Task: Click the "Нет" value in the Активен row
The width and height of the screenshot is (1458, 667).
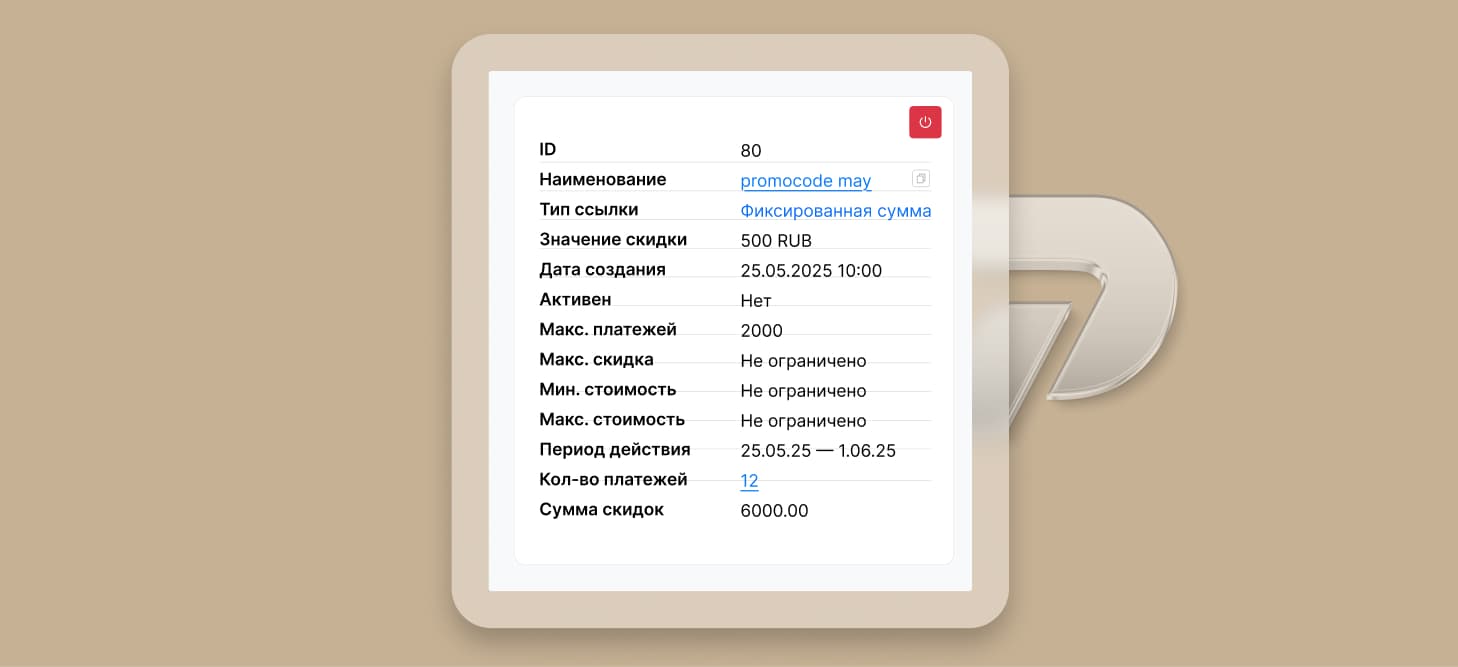Action: (756, 301)
